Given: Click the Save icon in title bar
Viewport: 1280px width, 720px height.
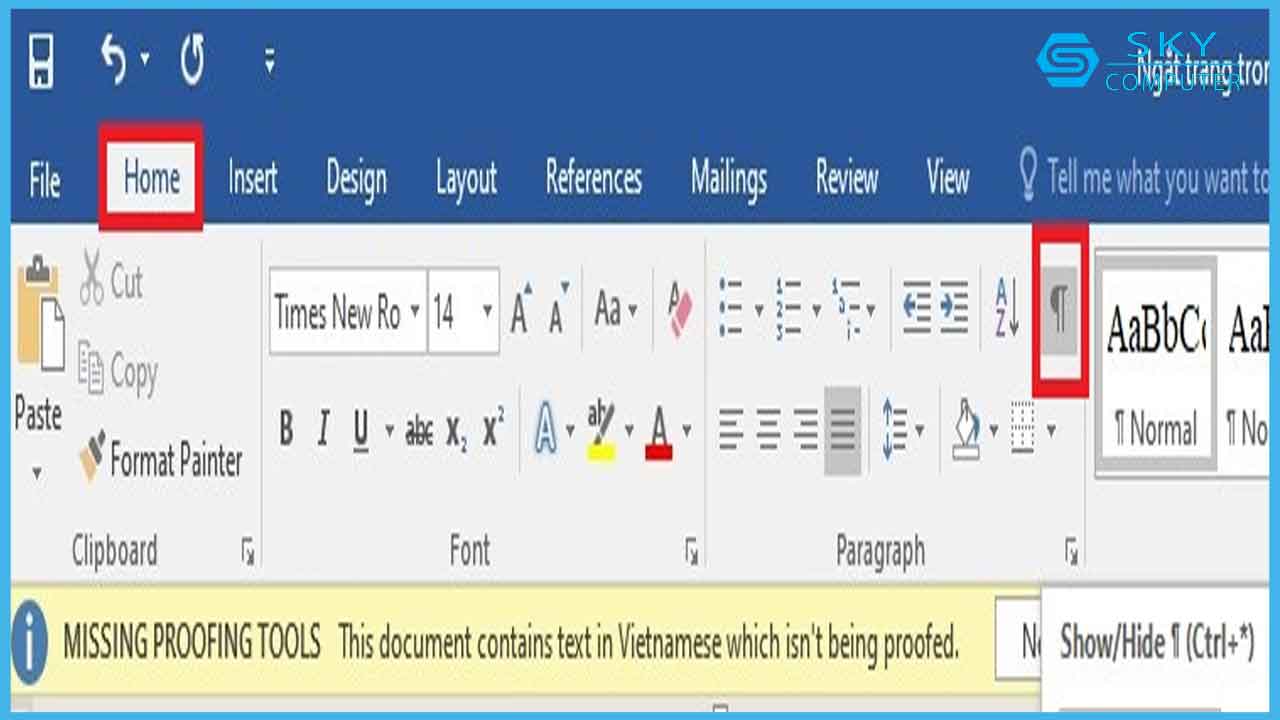Looking at the screenshot, I should pyautogui.click(x=40, y=62).
